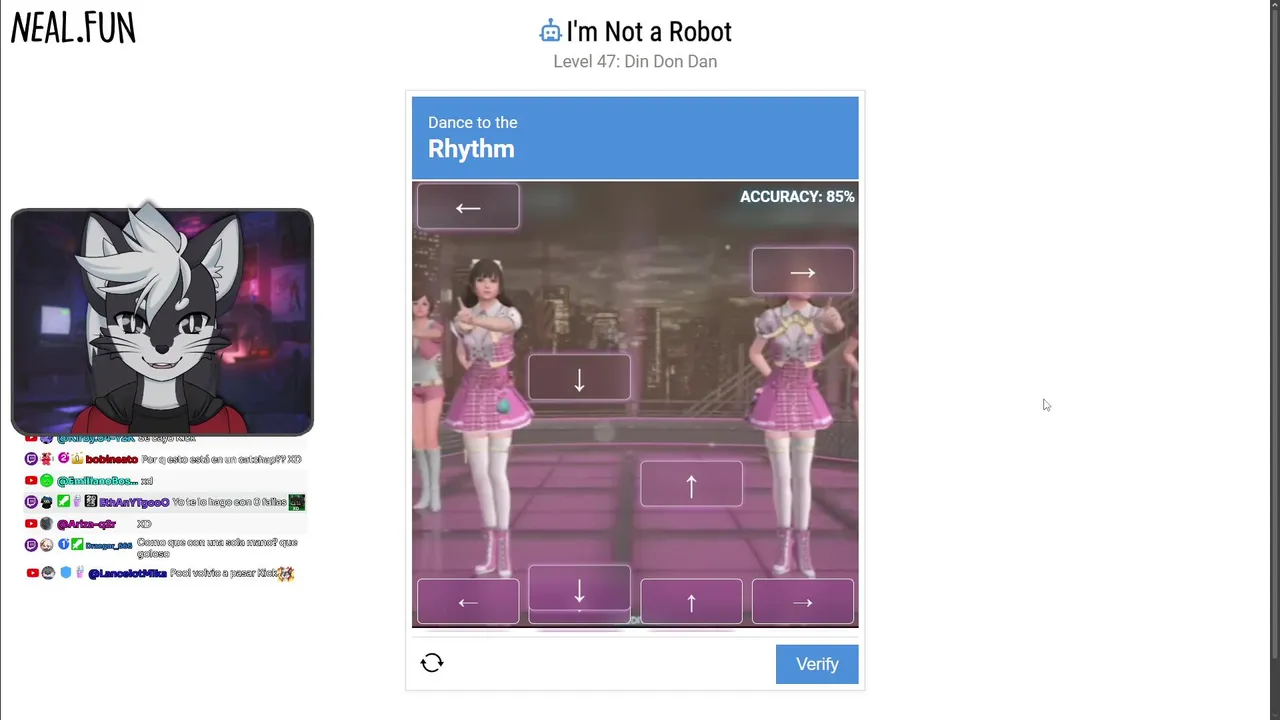The image size is (1280, 720).
Task: Click the circular refresh icon left of Verify
Action: point(432,663)
